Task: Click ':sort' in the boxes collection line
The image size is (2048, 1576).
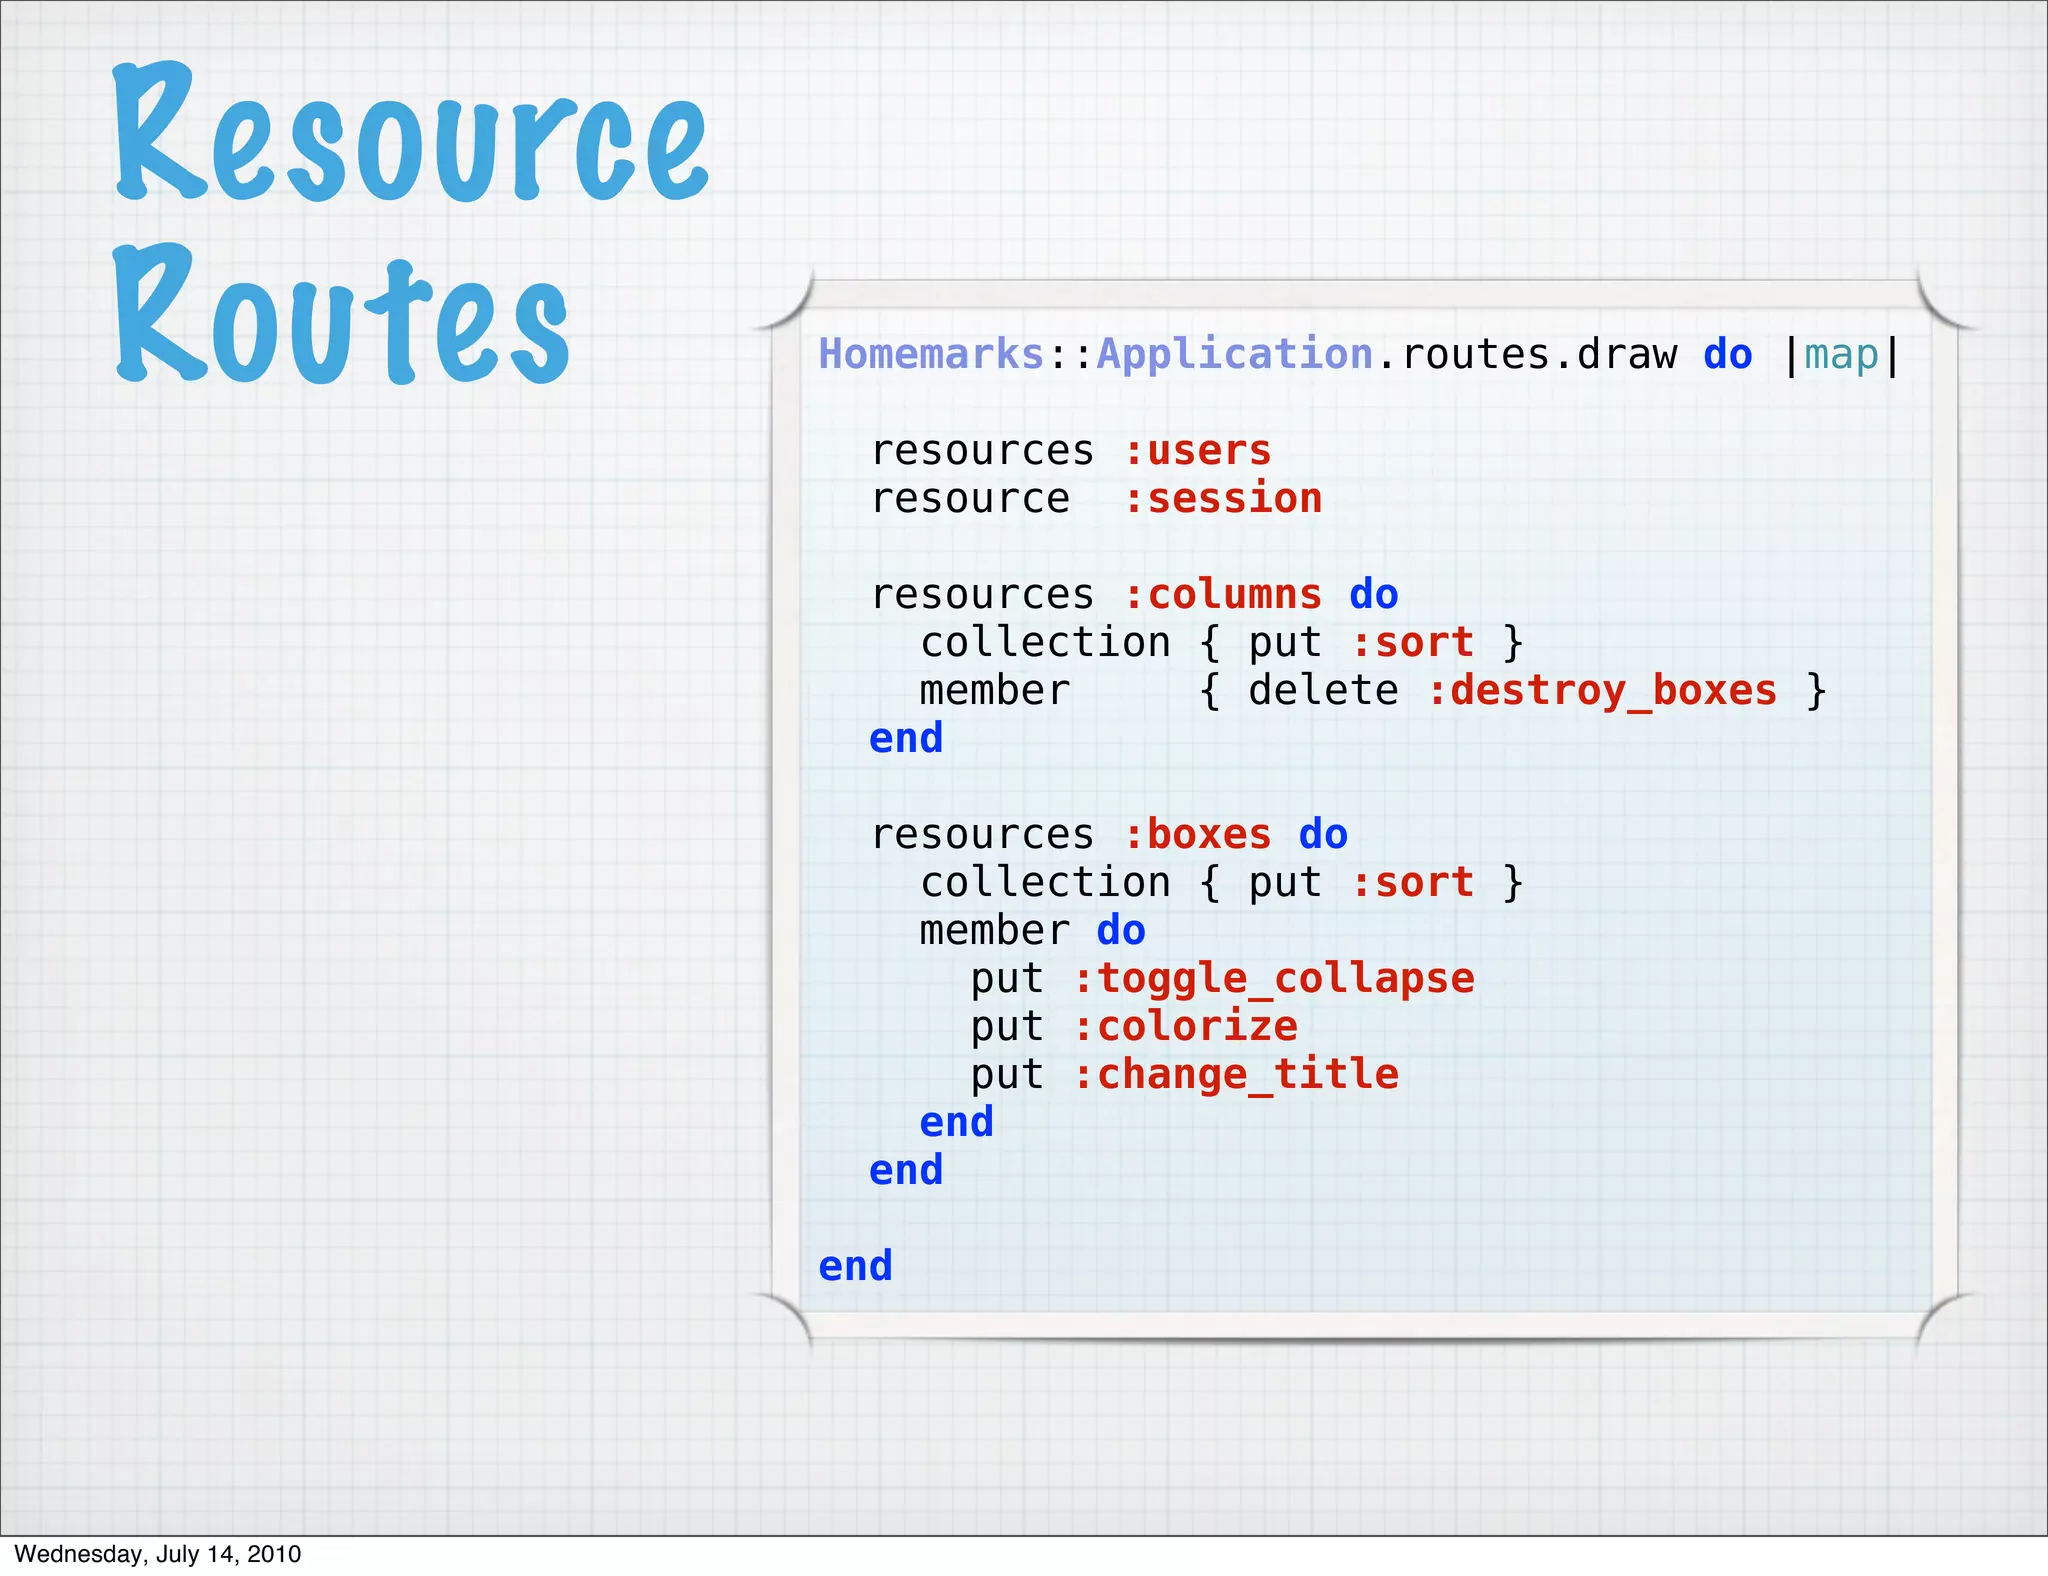Action: (1412, 882)
